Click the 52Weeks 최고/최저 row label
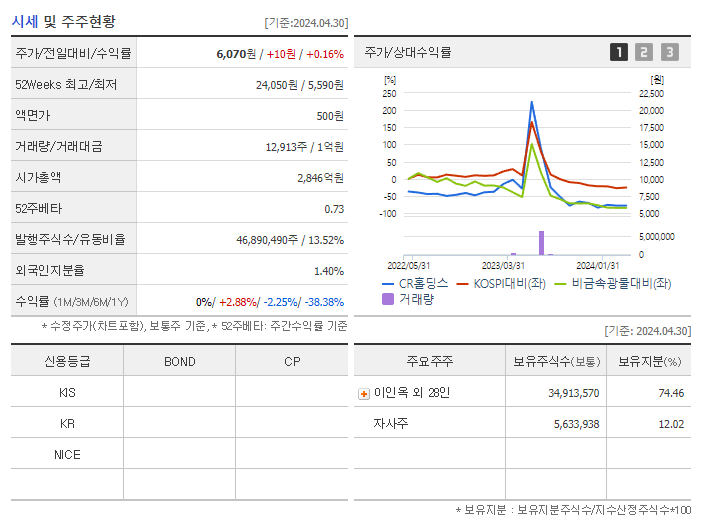 [66, 85]
